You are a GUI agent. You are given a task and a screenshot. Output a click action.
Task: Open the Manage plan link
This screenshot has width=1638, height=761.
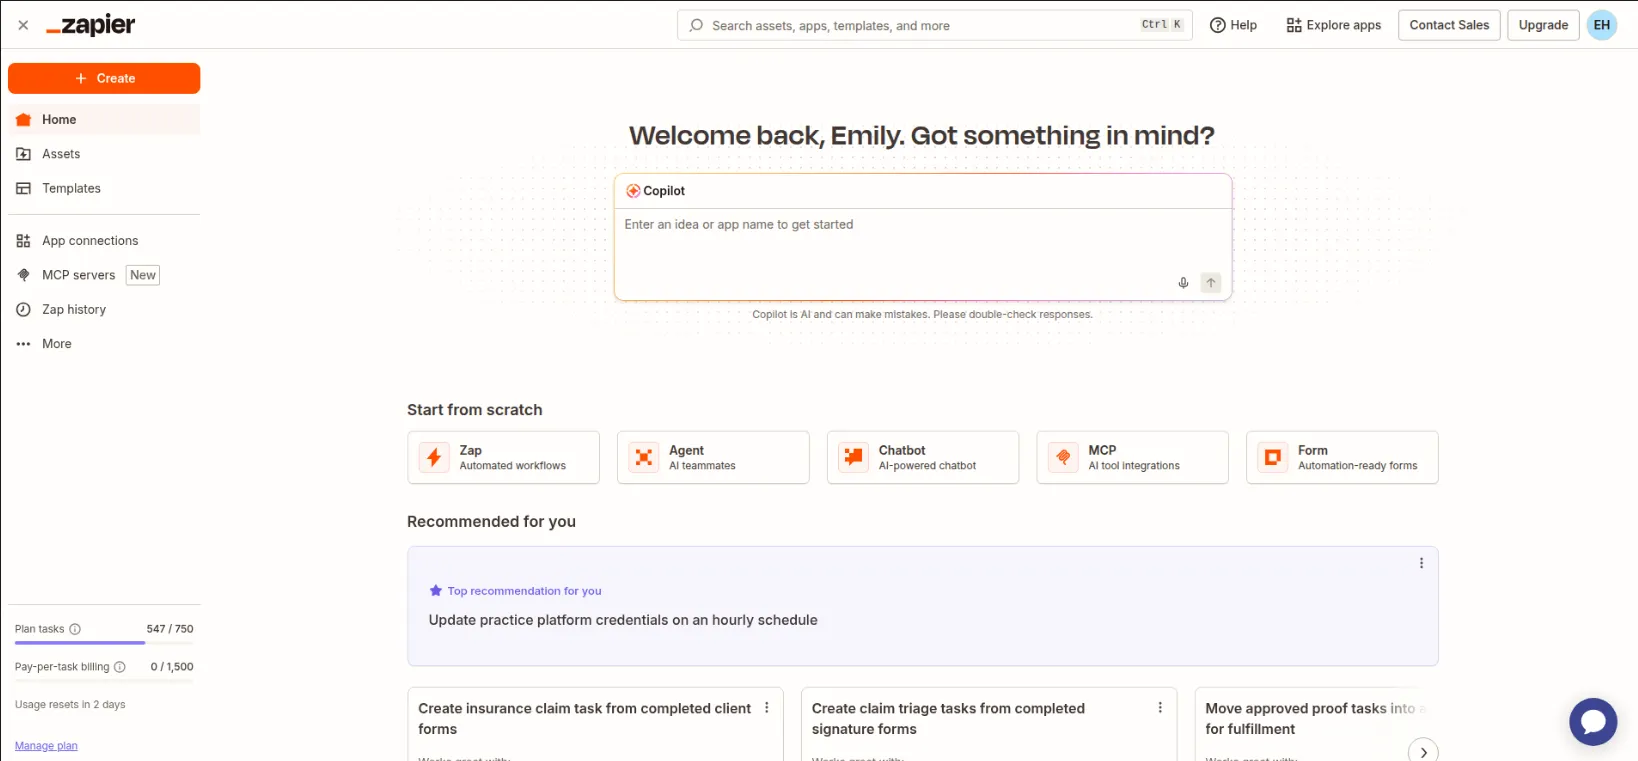tap(46, 746)
